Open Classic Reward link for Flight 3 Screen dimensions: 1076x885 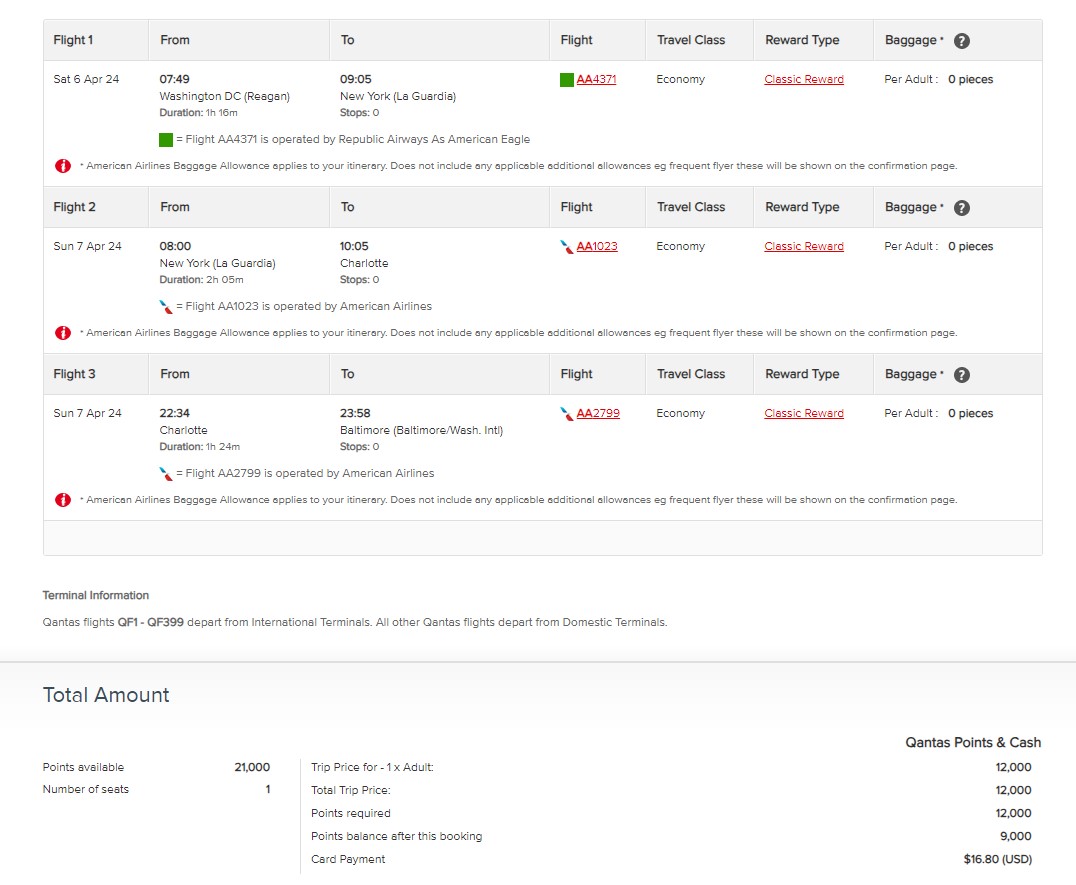coord(804,413)
